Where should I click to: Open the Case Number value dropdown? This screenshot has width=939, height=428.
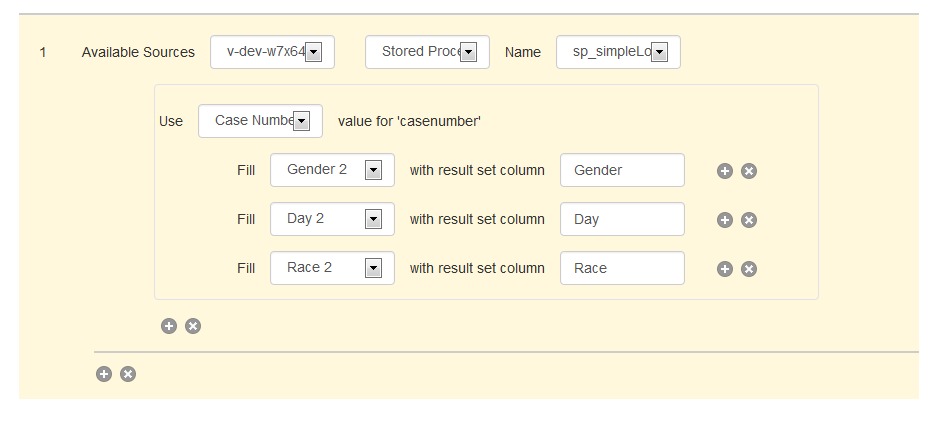click(261, 121)
